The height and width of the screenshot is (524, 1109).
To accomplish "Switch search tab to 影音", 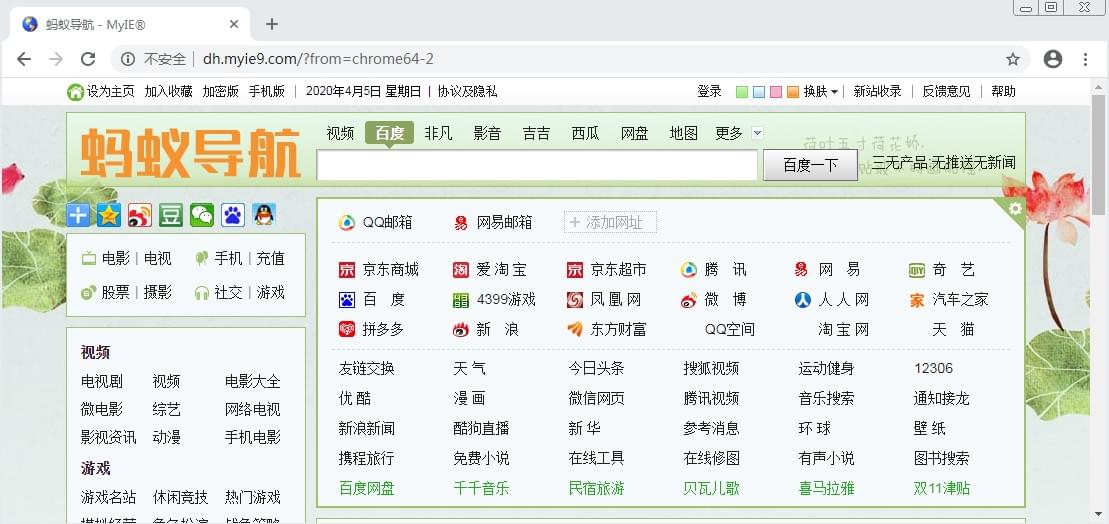I will pyautogui.click(x=487, y=133).
